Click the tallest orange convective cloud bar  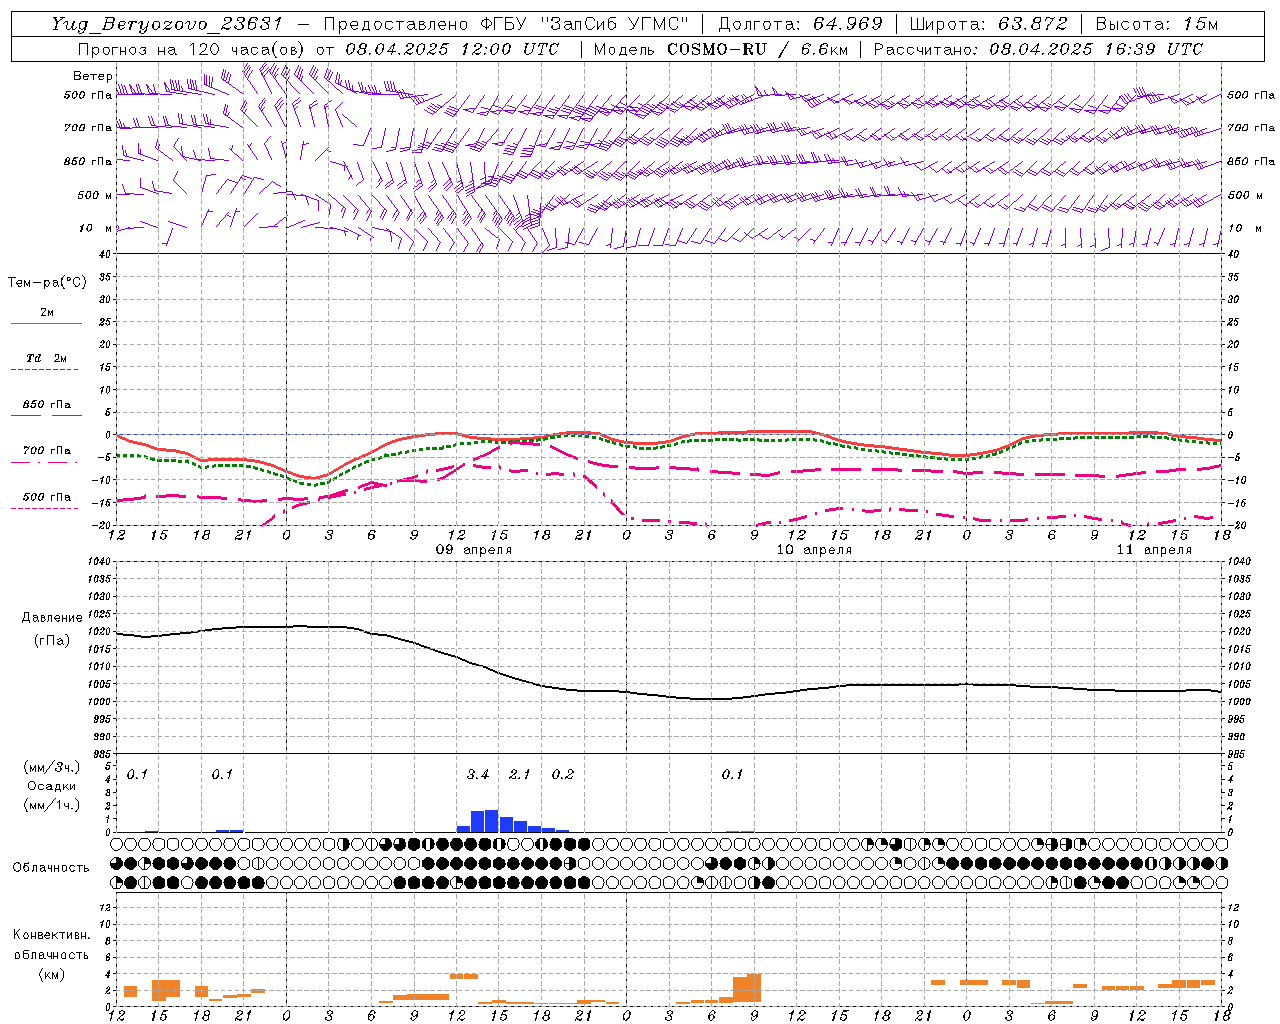(x=754, y=988)
